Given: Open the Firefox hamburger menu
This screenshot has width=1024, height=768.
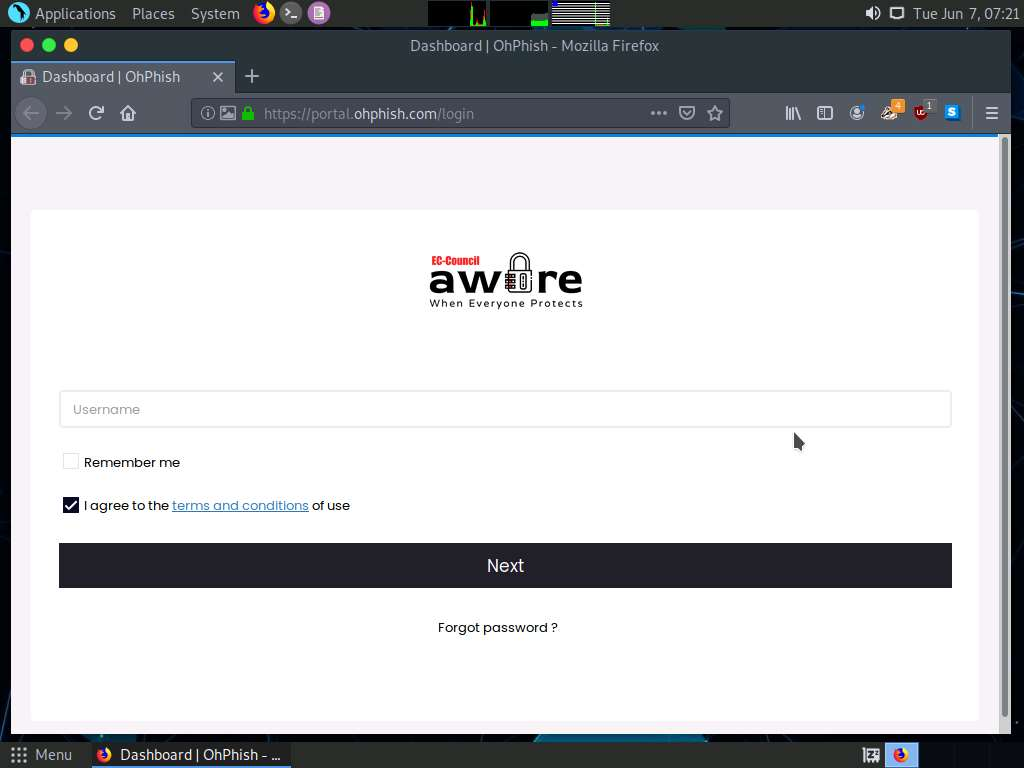Looking at the screenshot, I should [992, 114].
